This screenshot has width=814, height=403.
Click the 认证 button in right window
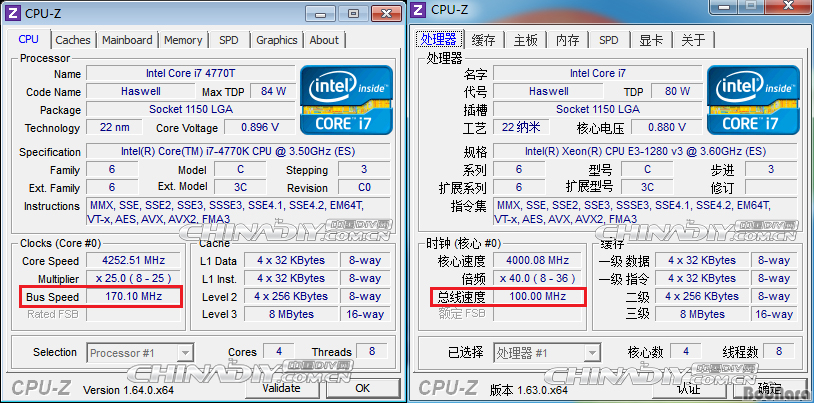coord(689,388)
